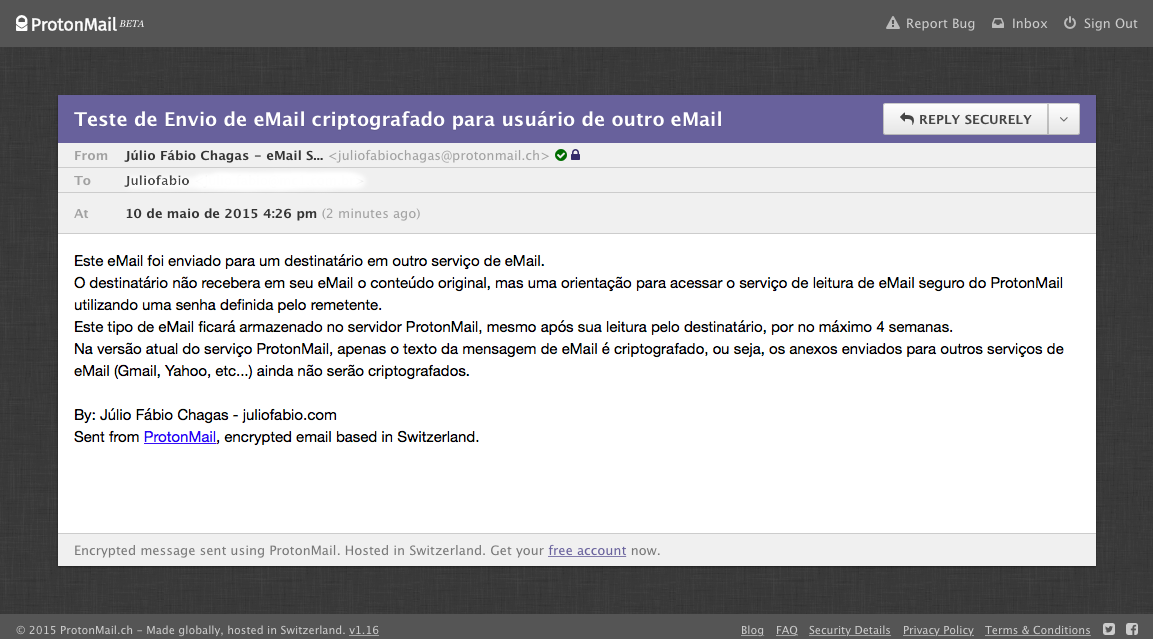This screenshot has width=1153, height=639.
Task: Open the Blog footer link
Action: click(x=752, y=630)
